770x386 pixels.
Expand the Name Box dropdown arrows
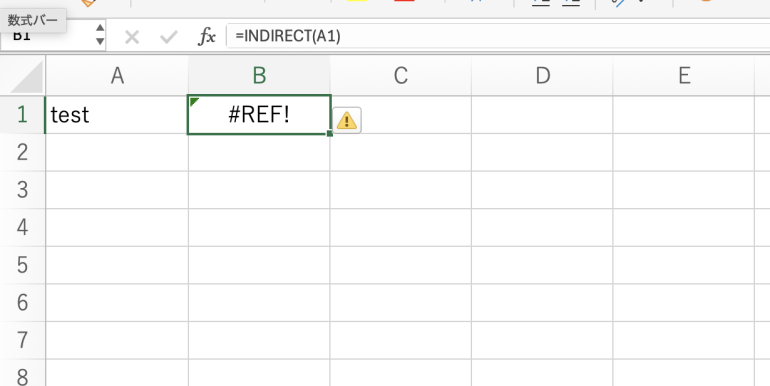click(x=100, y=34)
